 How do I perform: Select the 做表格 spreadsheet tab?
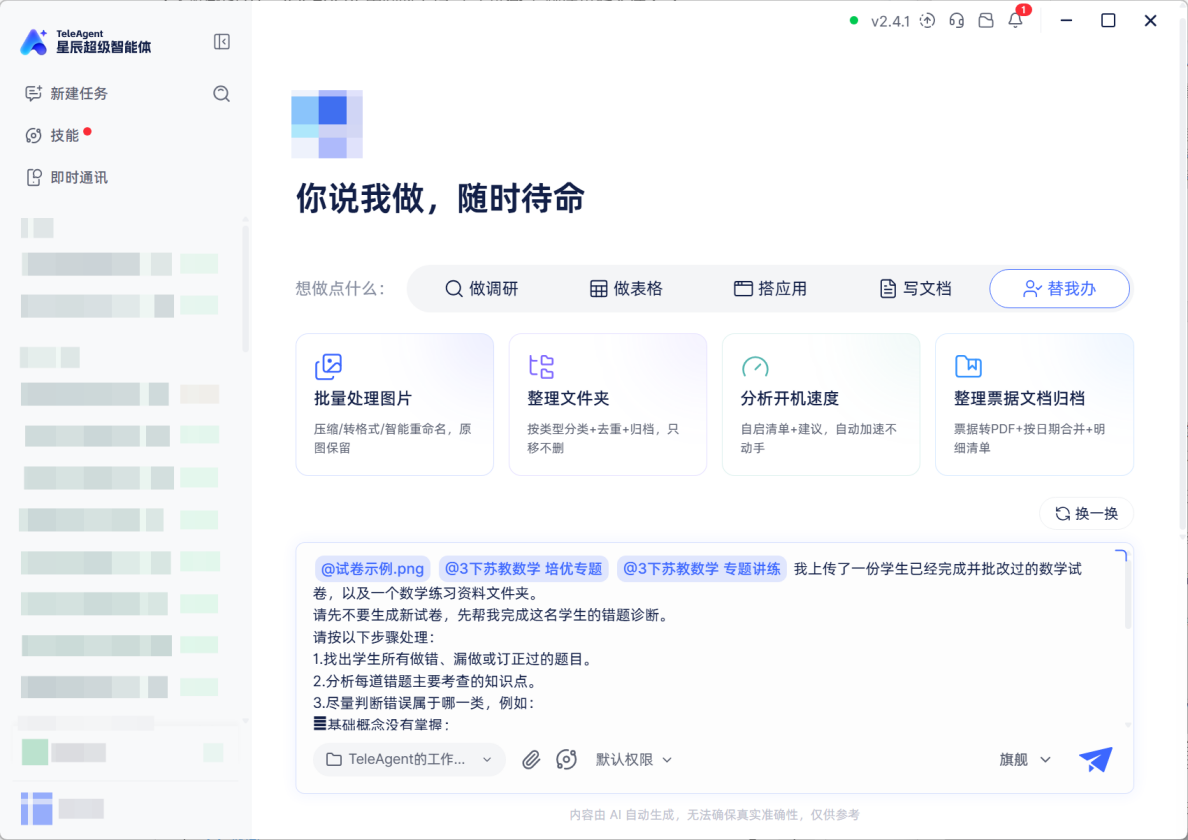[x=627, y=289]
